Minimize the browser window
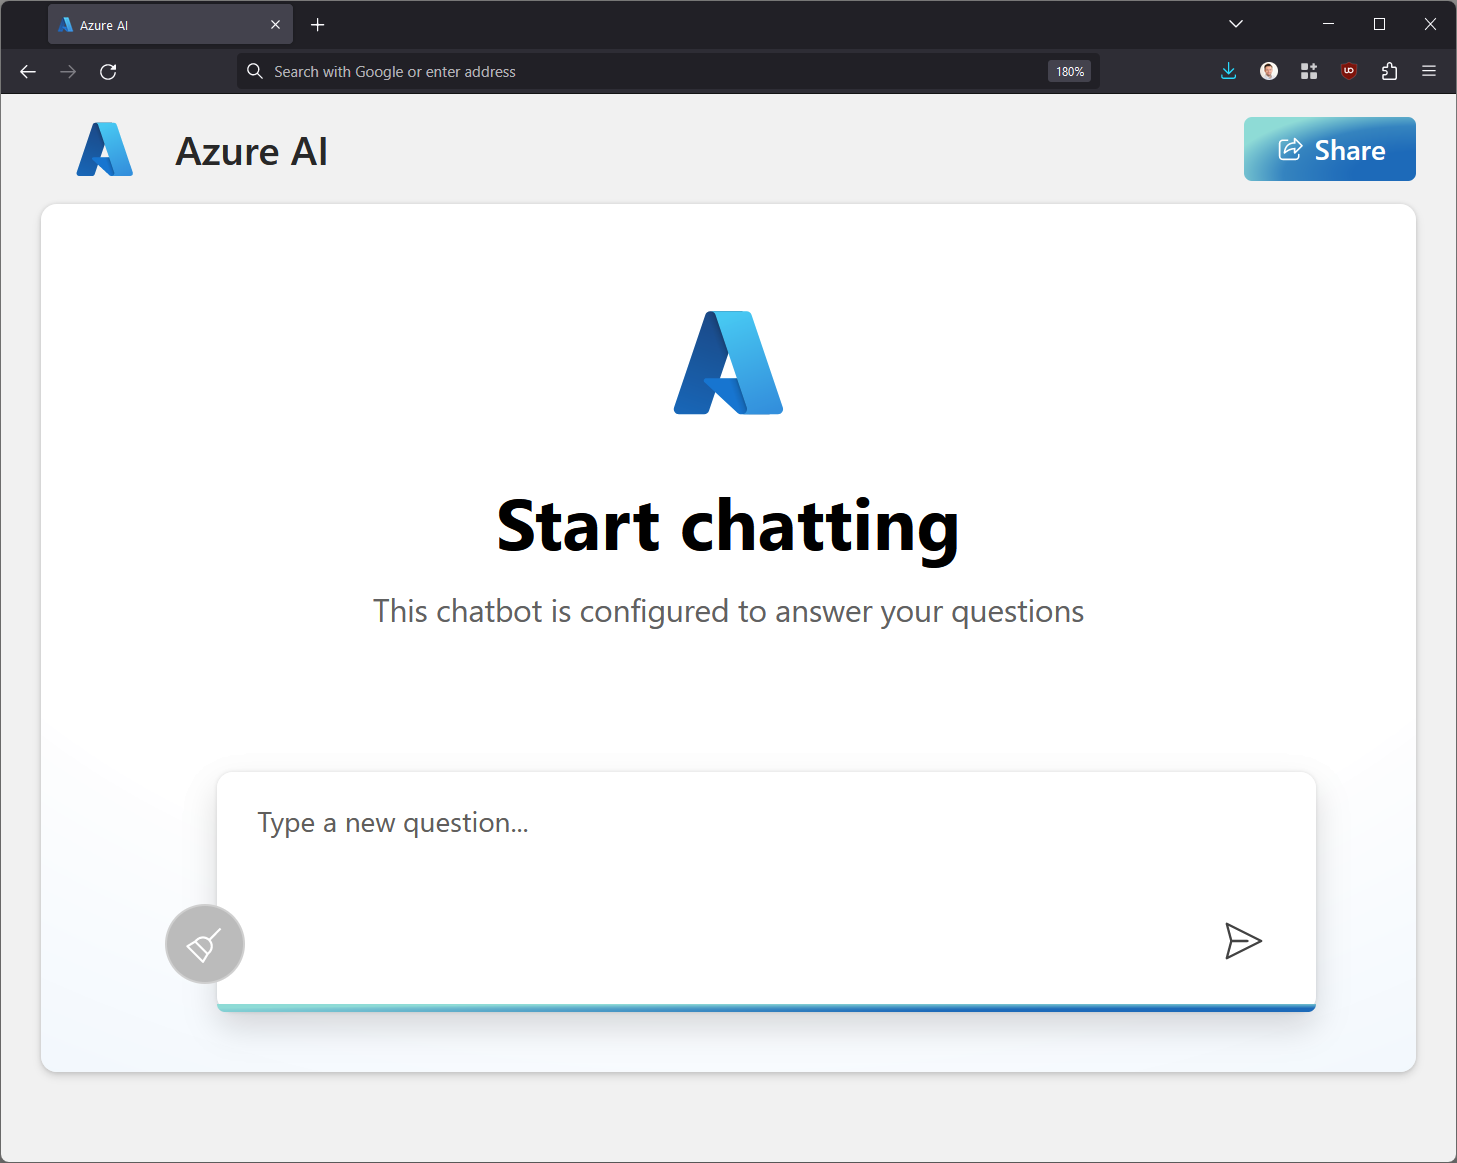Screen dimensions: 1457x1163 tap(1328, 24)
